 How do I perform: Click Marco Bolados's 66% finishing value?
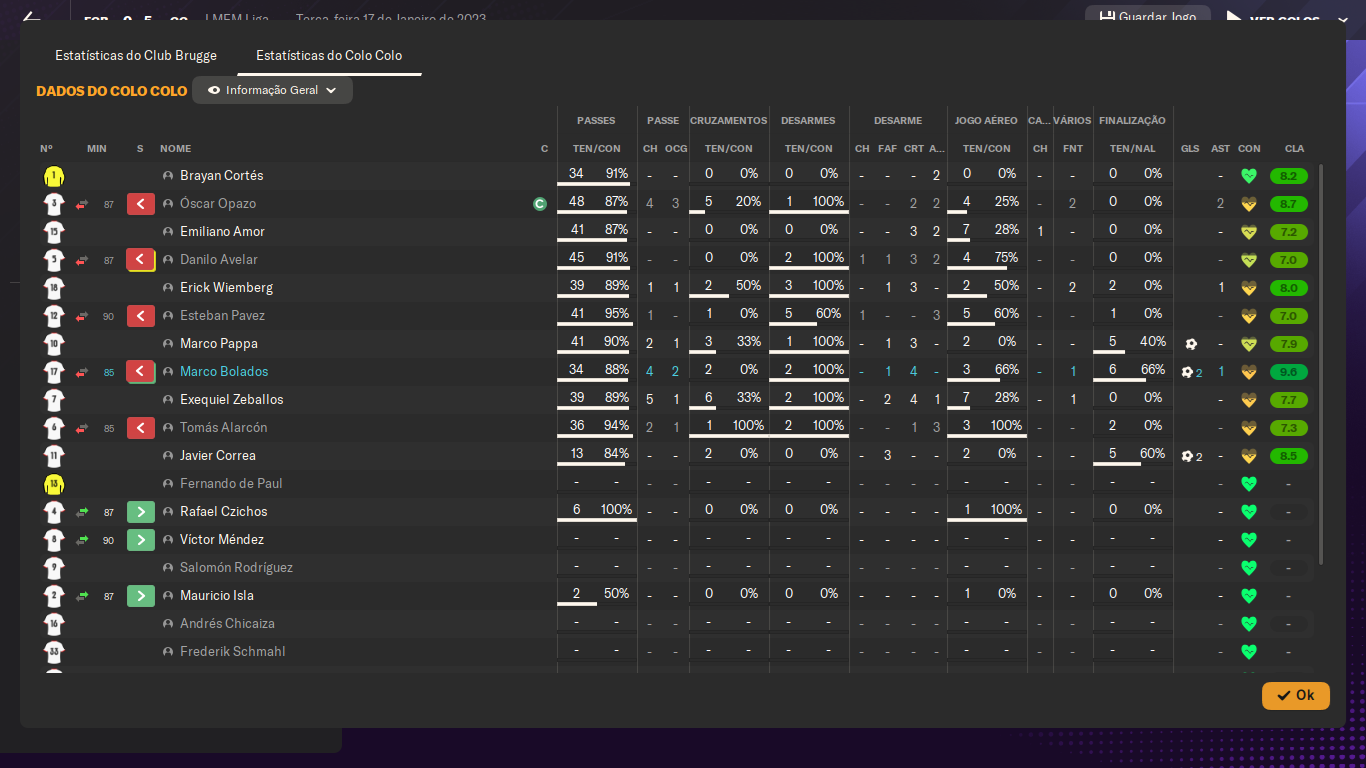click(x=1153, y=370)
